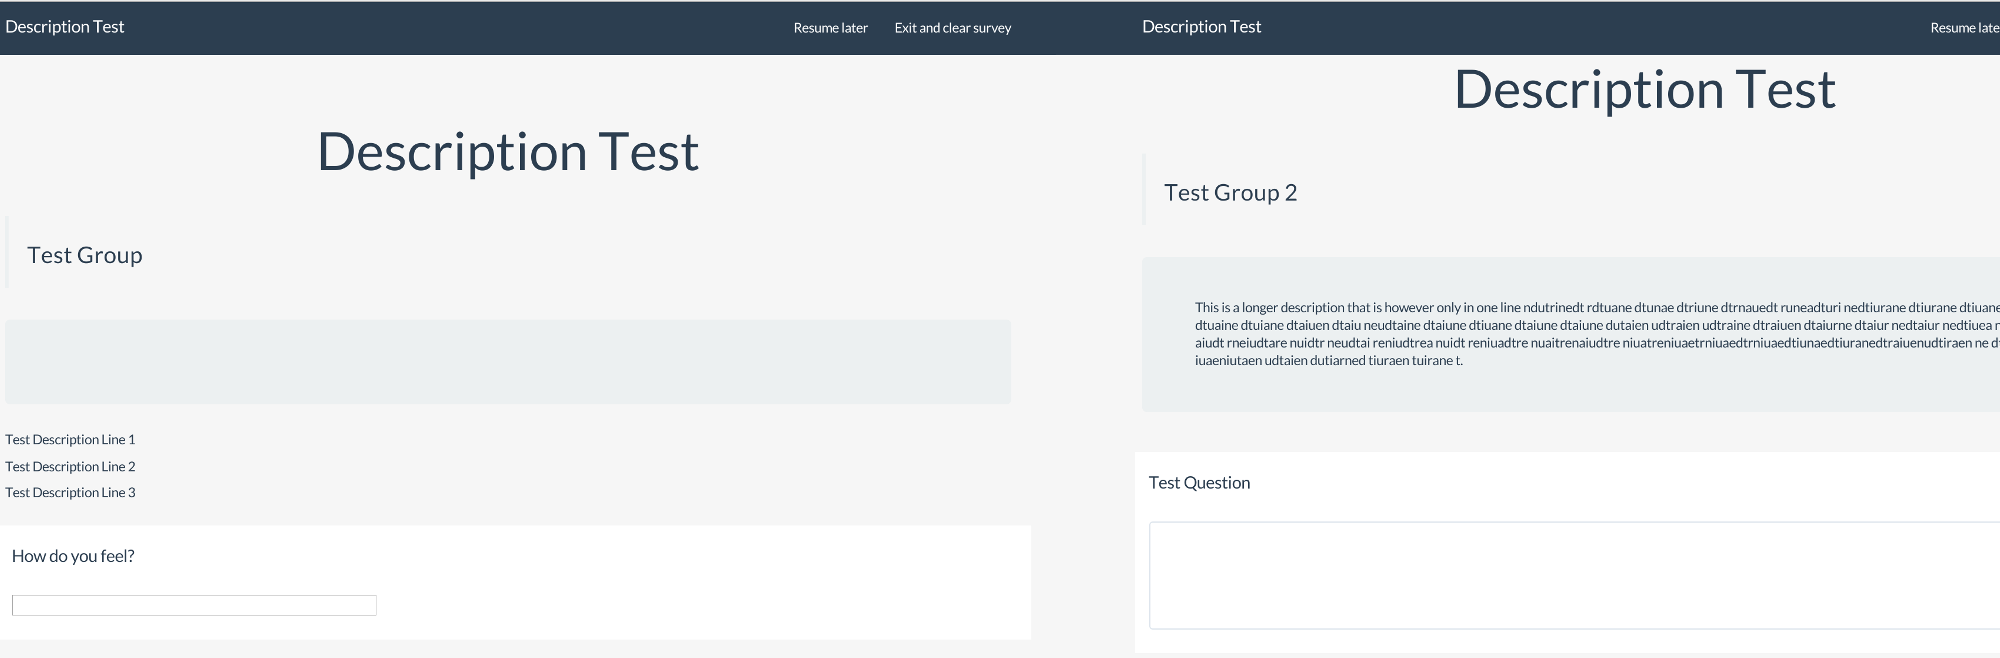Click the 'Test Description Line 1' text
Screen dimensions: 2000x658
click(x=70, y=439)
